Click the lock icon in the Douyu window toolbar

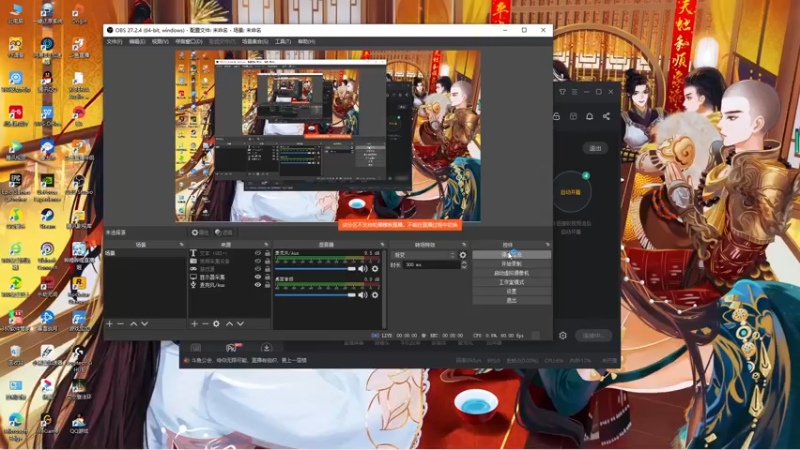[557, 116]
